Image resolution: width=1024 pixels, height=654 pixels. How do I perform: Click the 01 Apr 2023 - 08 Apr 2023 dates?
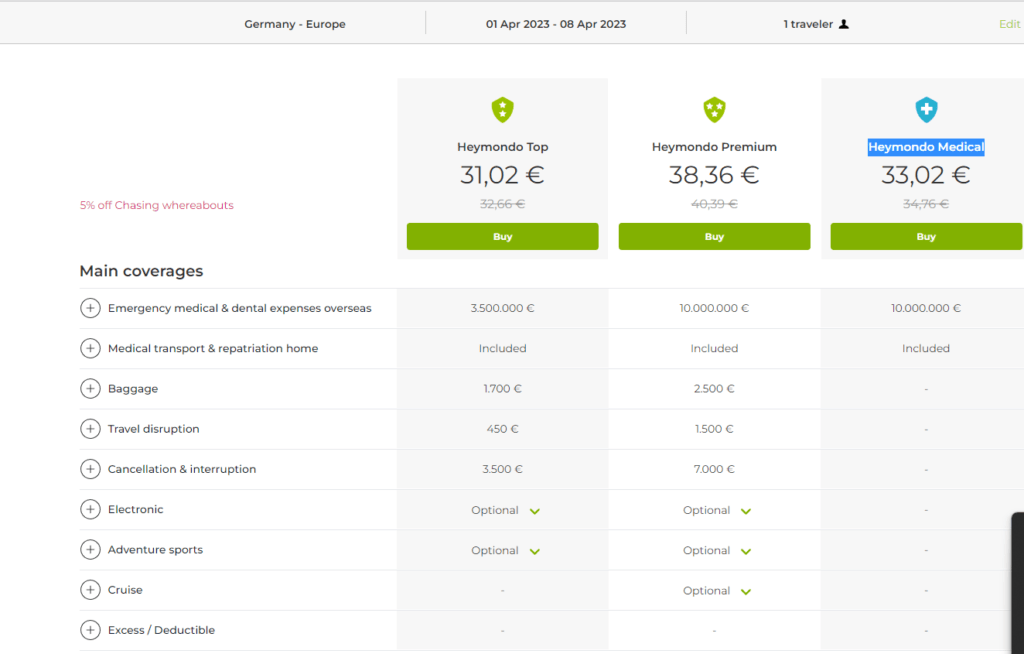pyautogui.click(x=556, y=24)
